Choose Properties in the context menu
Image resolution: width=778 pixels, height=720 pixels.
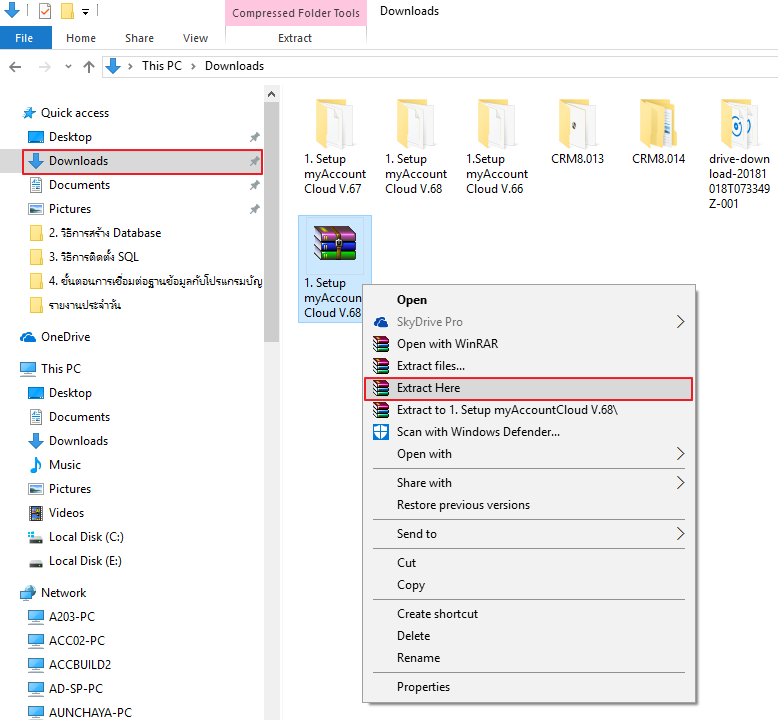529,687
